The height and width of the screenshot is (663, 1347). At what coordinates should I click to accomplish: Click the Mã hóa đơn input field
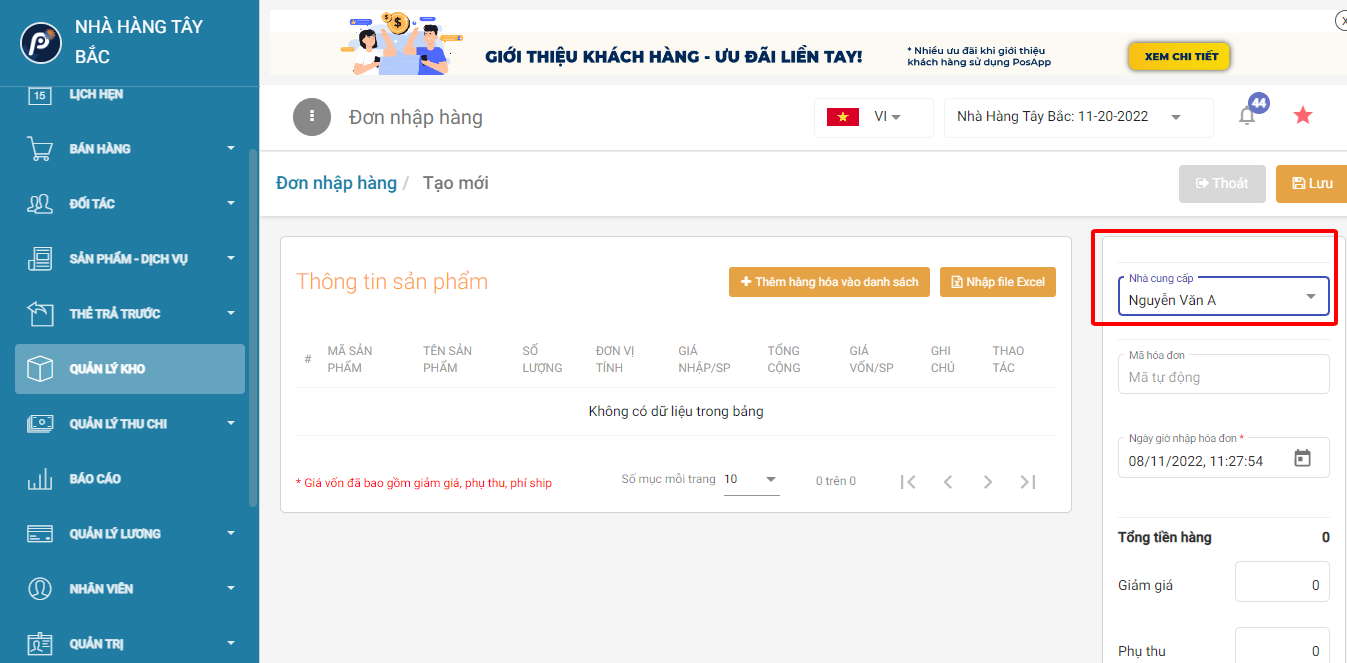click(1222, 377)
